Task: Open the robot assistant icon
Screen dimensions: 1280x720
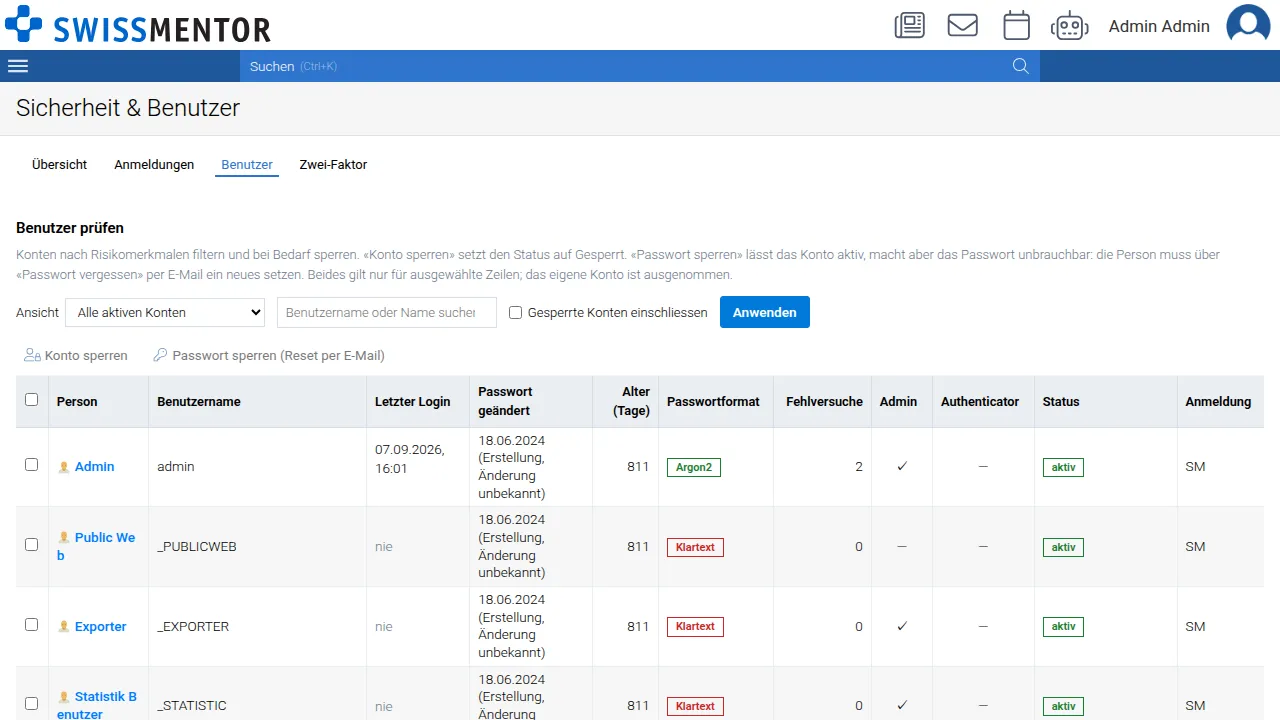Action: tap(1069, 25)
